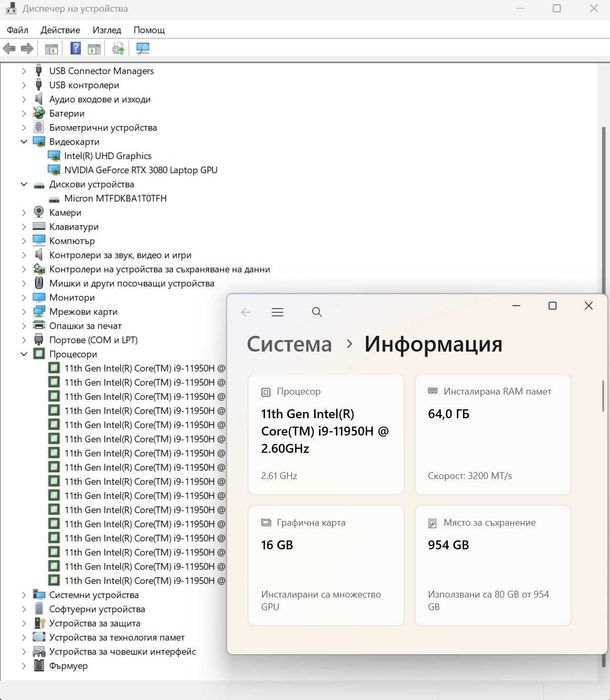Click the back arrow in Settings window
Screen dimensions: 610x700
pyautogui.click(x=246, y=312)
